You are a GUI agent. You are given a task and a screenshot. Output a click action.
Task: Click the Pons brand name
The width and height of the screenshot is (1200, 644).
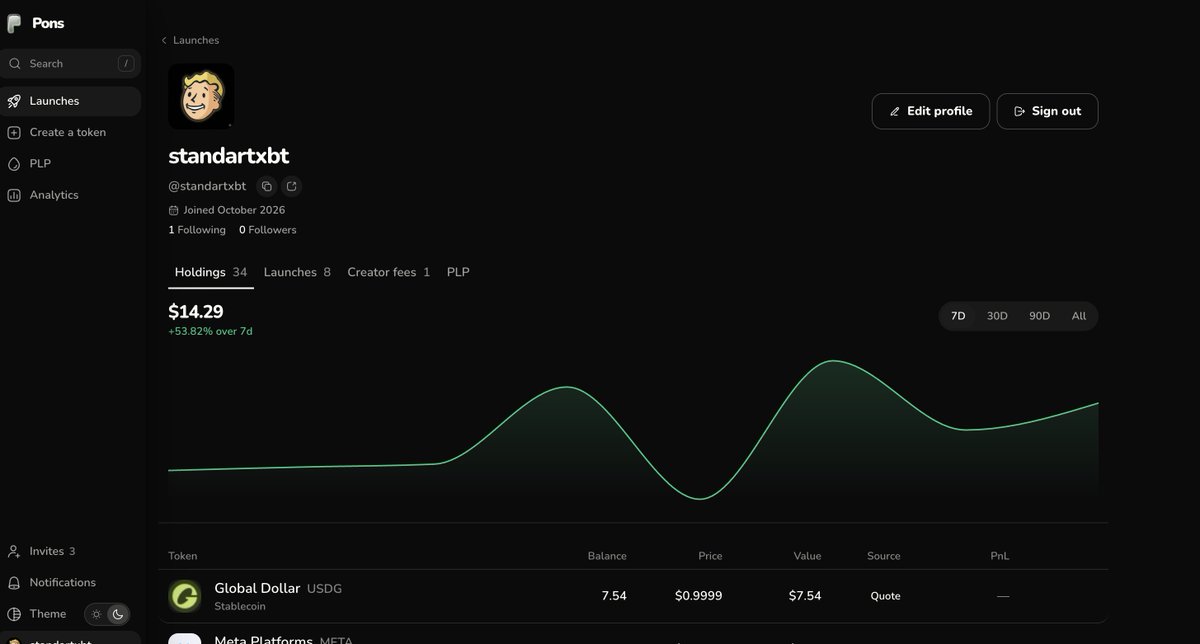[48, 23]
